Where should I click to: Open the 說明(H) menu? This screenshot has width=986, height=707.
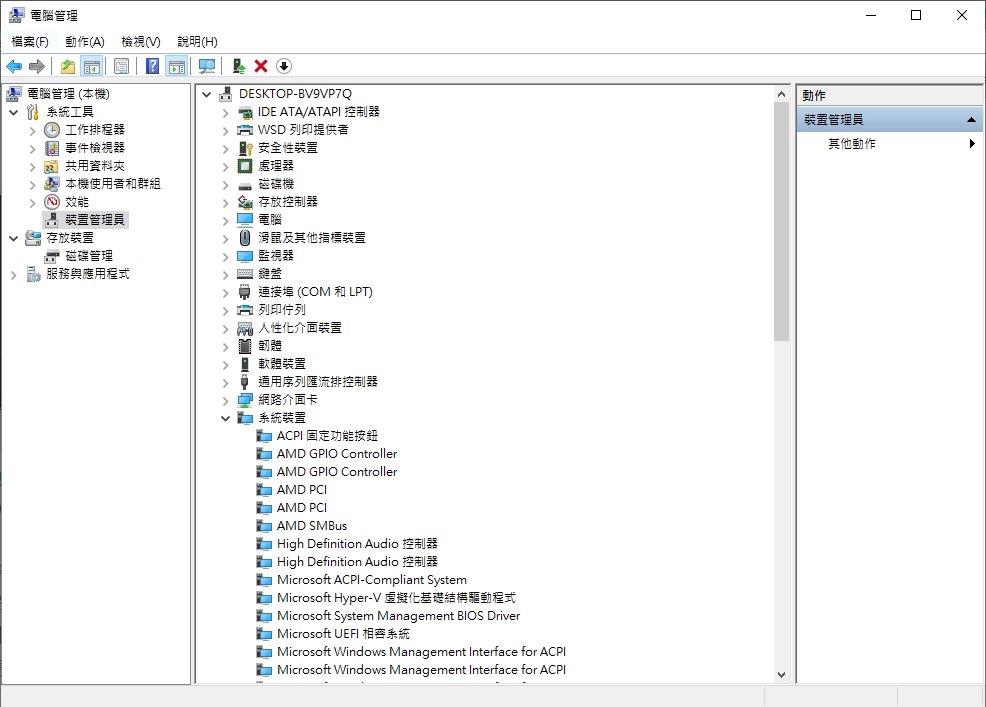(x=197, y=42)
